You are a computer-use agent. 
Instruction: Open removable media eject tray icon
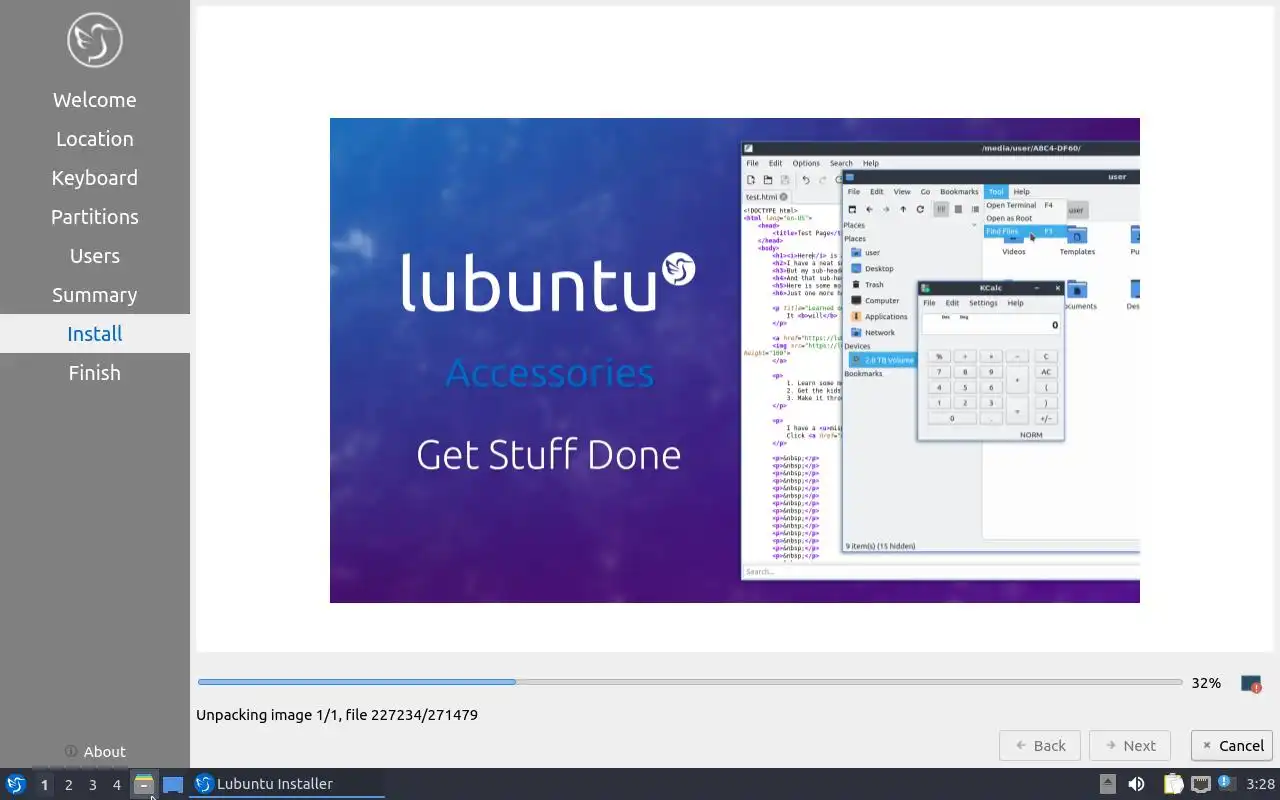1107,784
